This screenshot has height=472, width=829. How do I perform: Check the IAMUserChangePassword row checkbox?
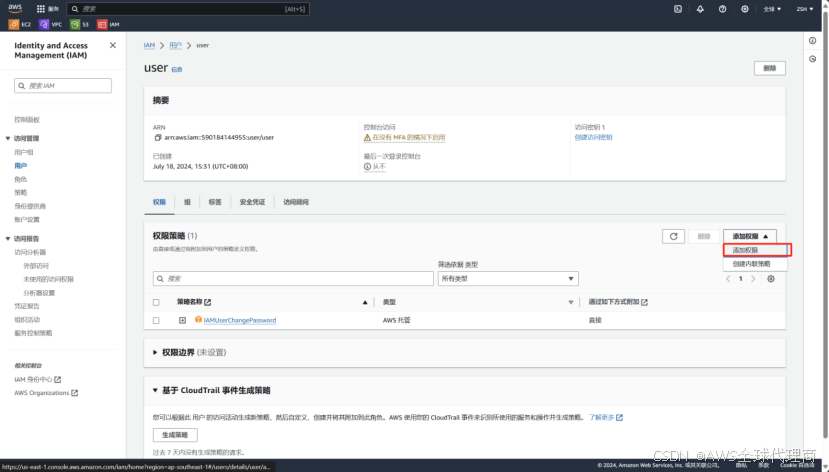tap(156, 320)
